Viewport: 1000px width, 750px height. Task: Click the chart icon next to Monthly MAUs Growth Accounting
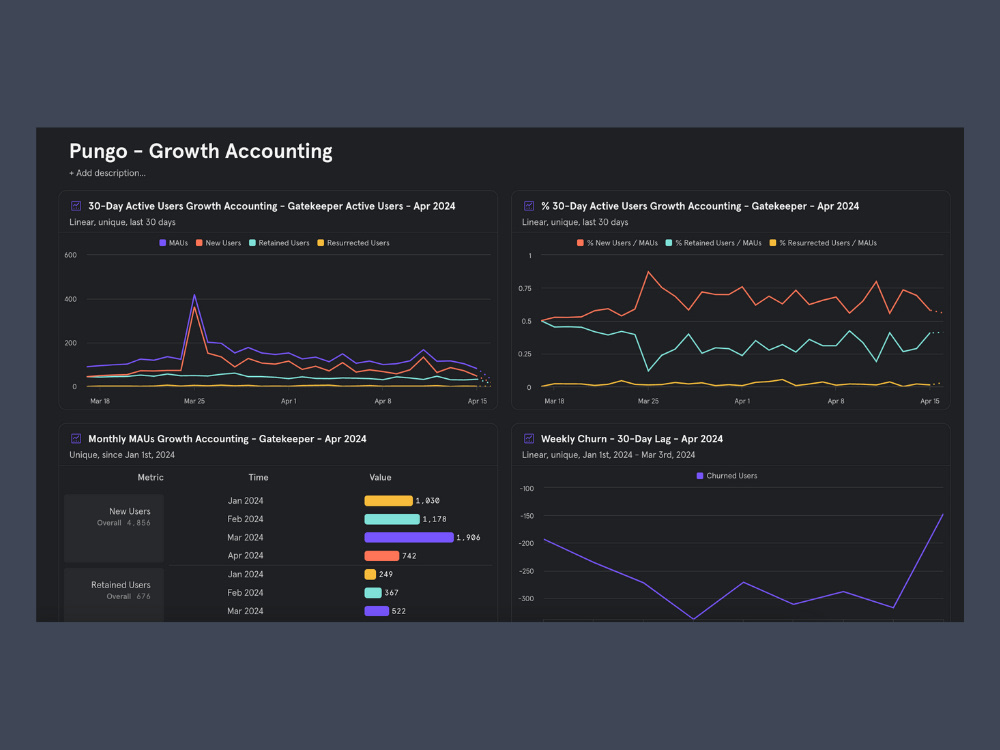[x=74, y=438]
